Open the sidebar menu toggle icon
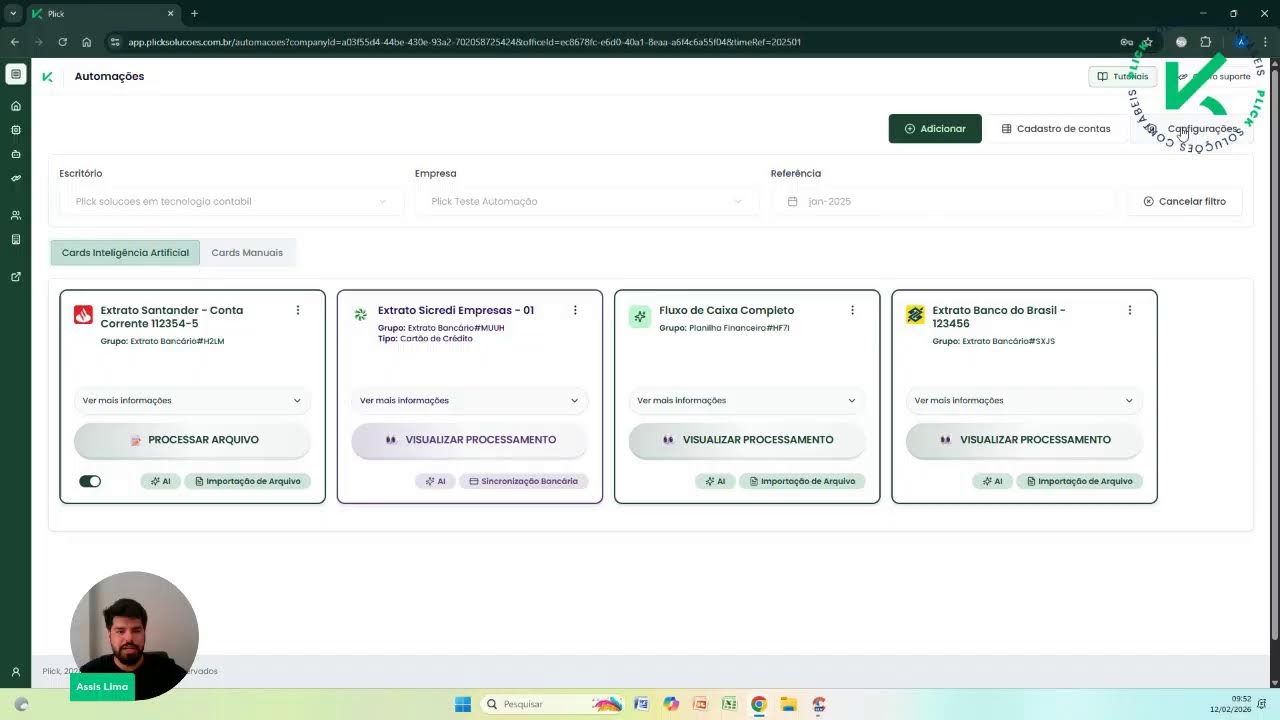Screen dimensions: 1280x720 [15, 74]
